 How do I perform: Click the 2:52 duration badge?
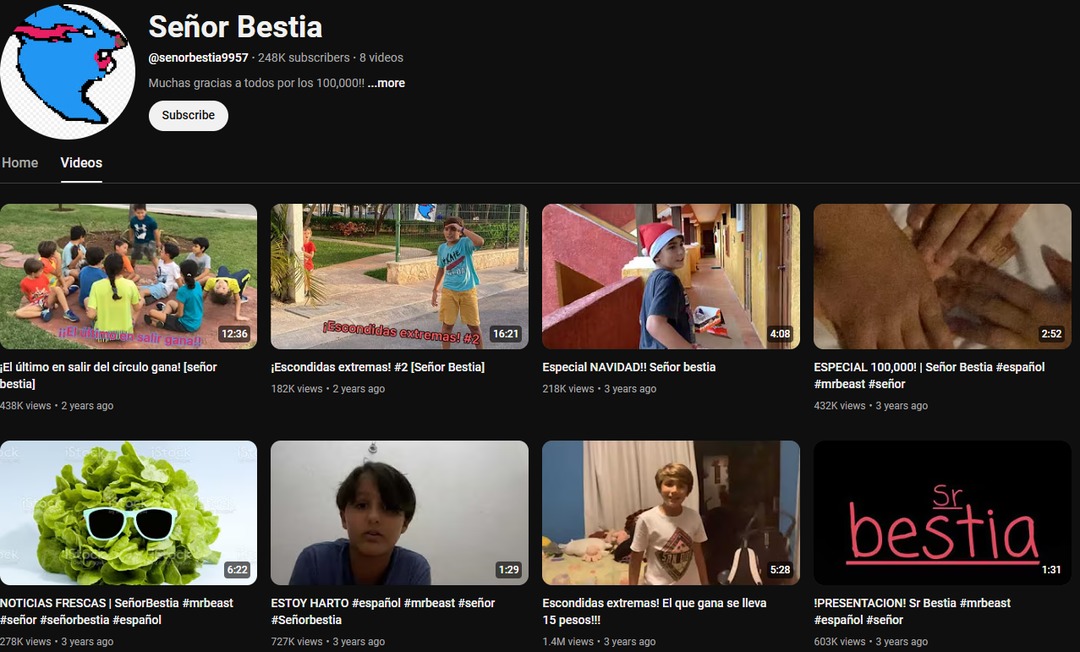coord(1051,334)
